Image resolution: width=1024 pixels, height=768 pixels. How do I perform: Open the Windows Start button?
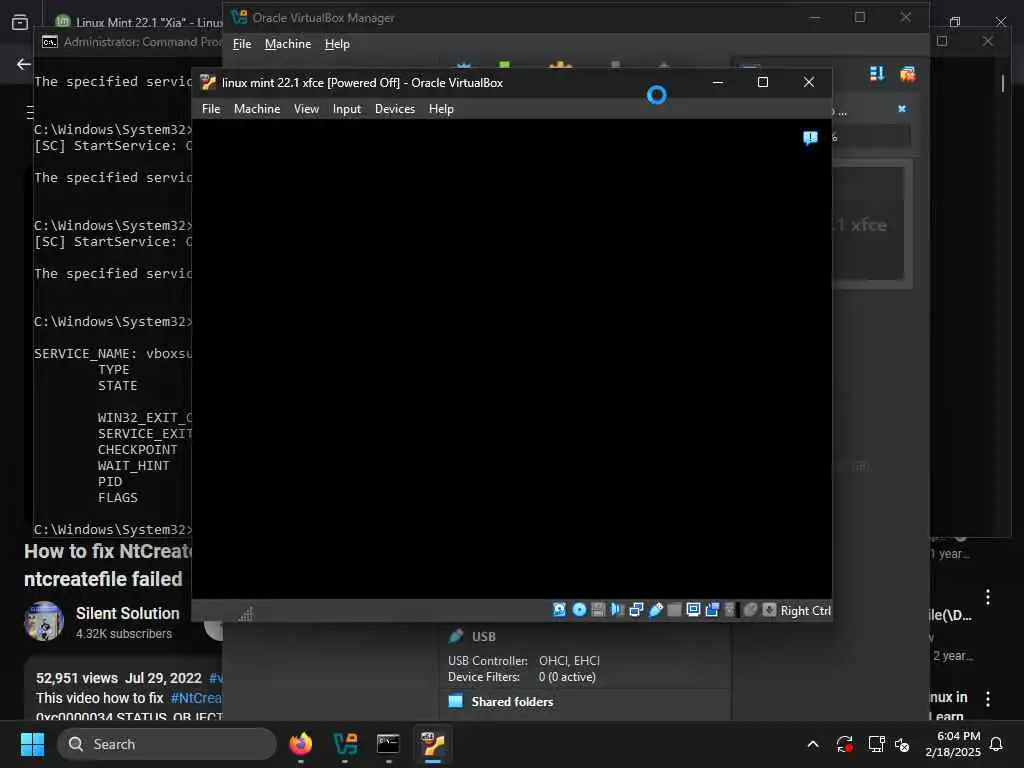pos(32,744)
